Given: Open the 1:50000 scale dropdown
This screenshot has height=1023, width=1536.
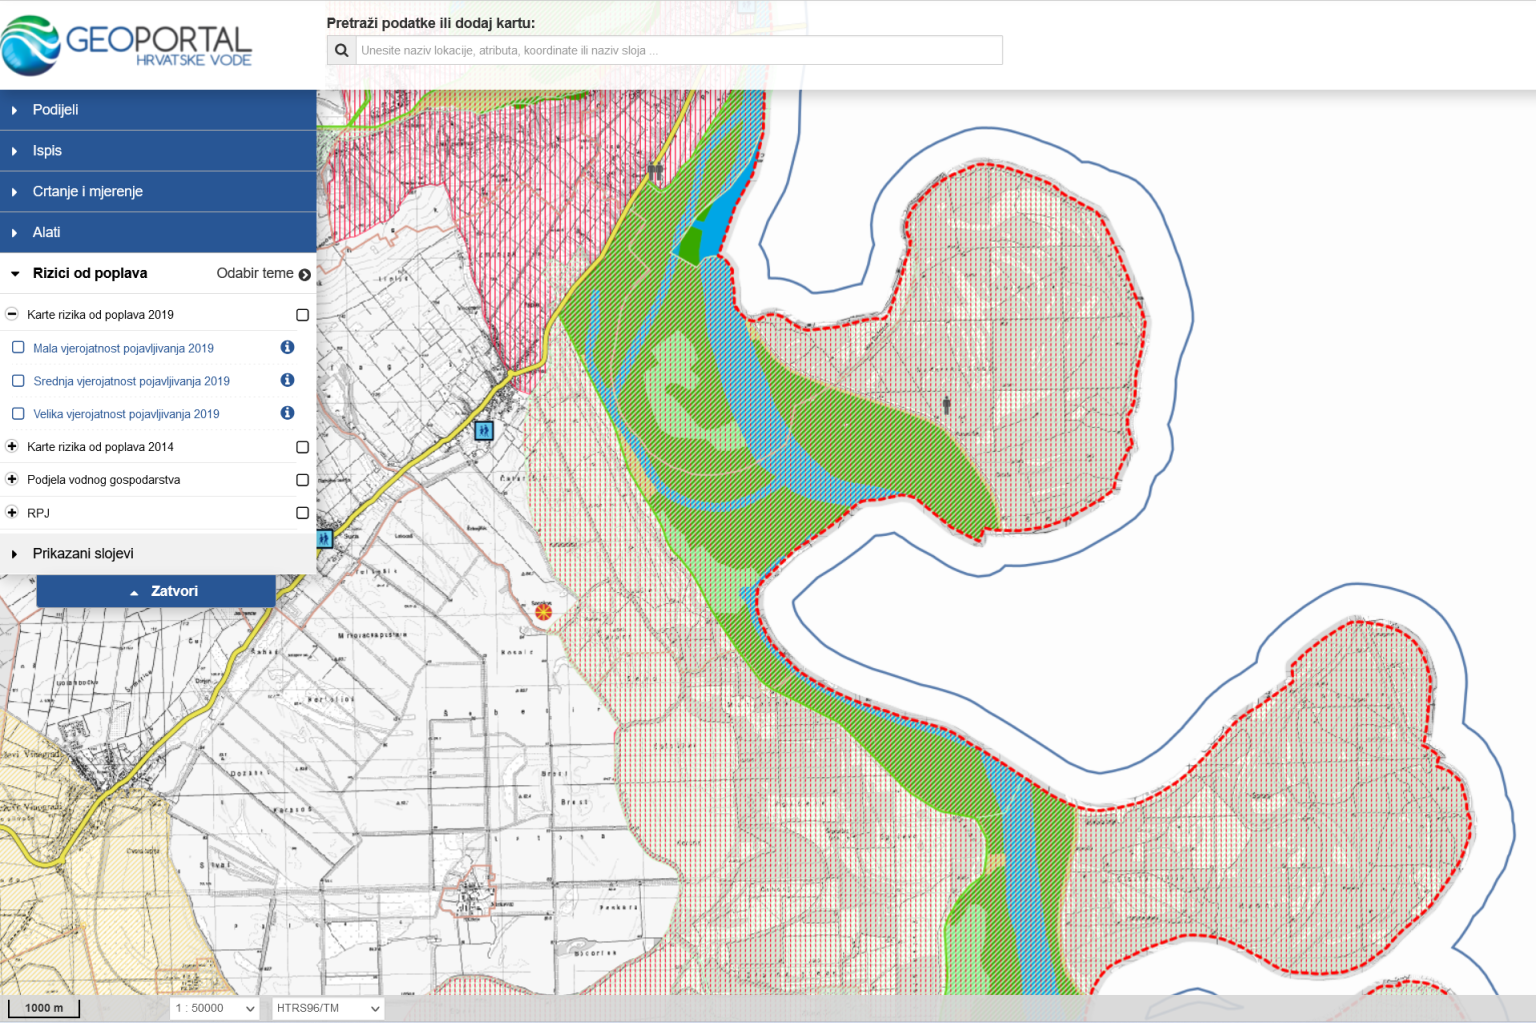Looking at the screenshot, I should pos(213,1008).
